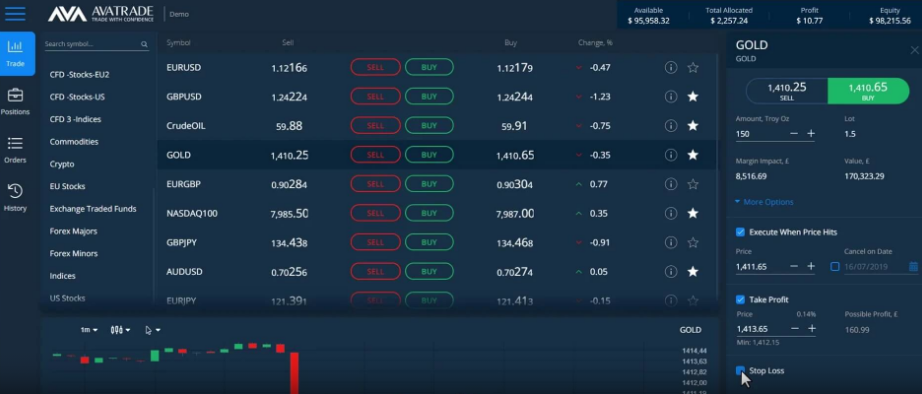The height and width of the screenshot is (394, 922).
Task: Decrease Take Profit price with minus
Action: [x=795, y=329]
